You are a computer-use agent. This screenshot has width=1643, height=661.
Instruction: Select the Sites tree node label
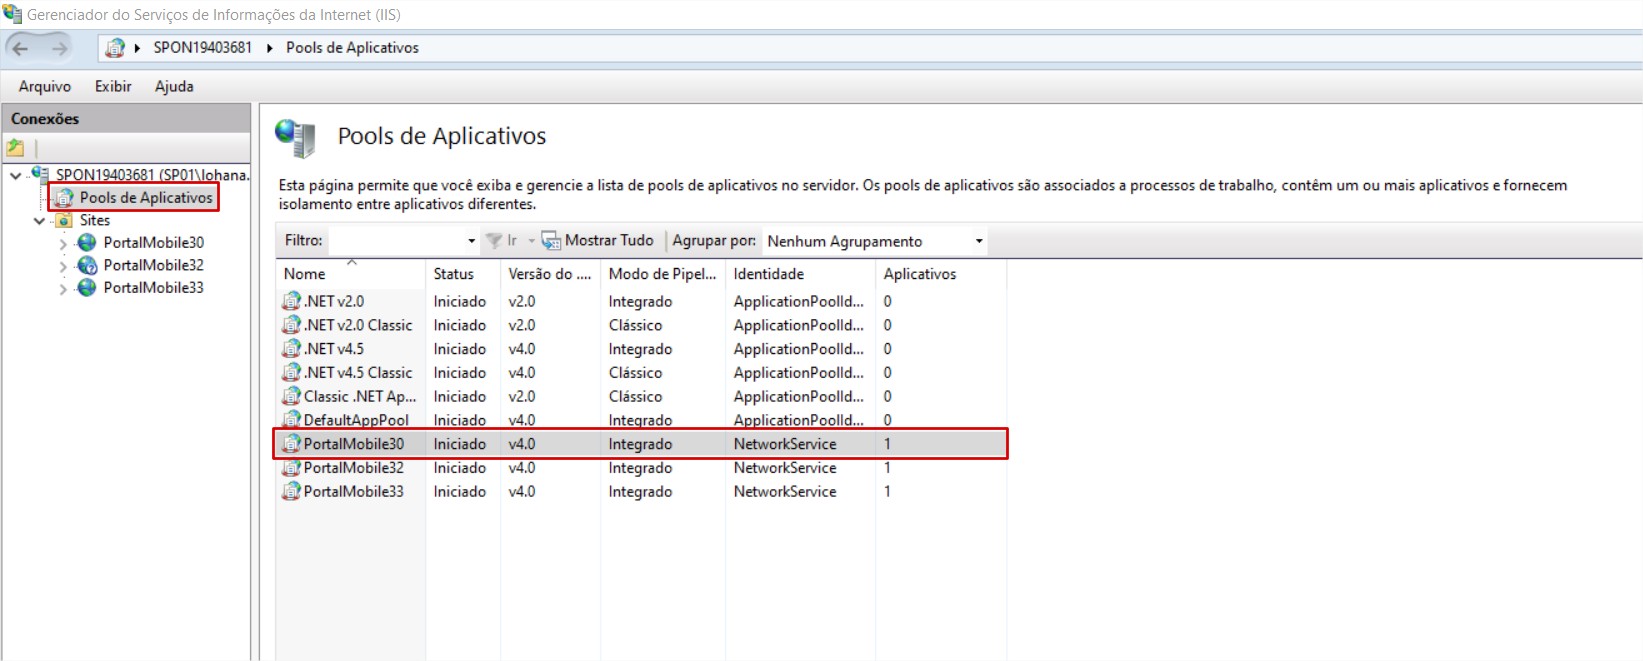coord(95,220)
